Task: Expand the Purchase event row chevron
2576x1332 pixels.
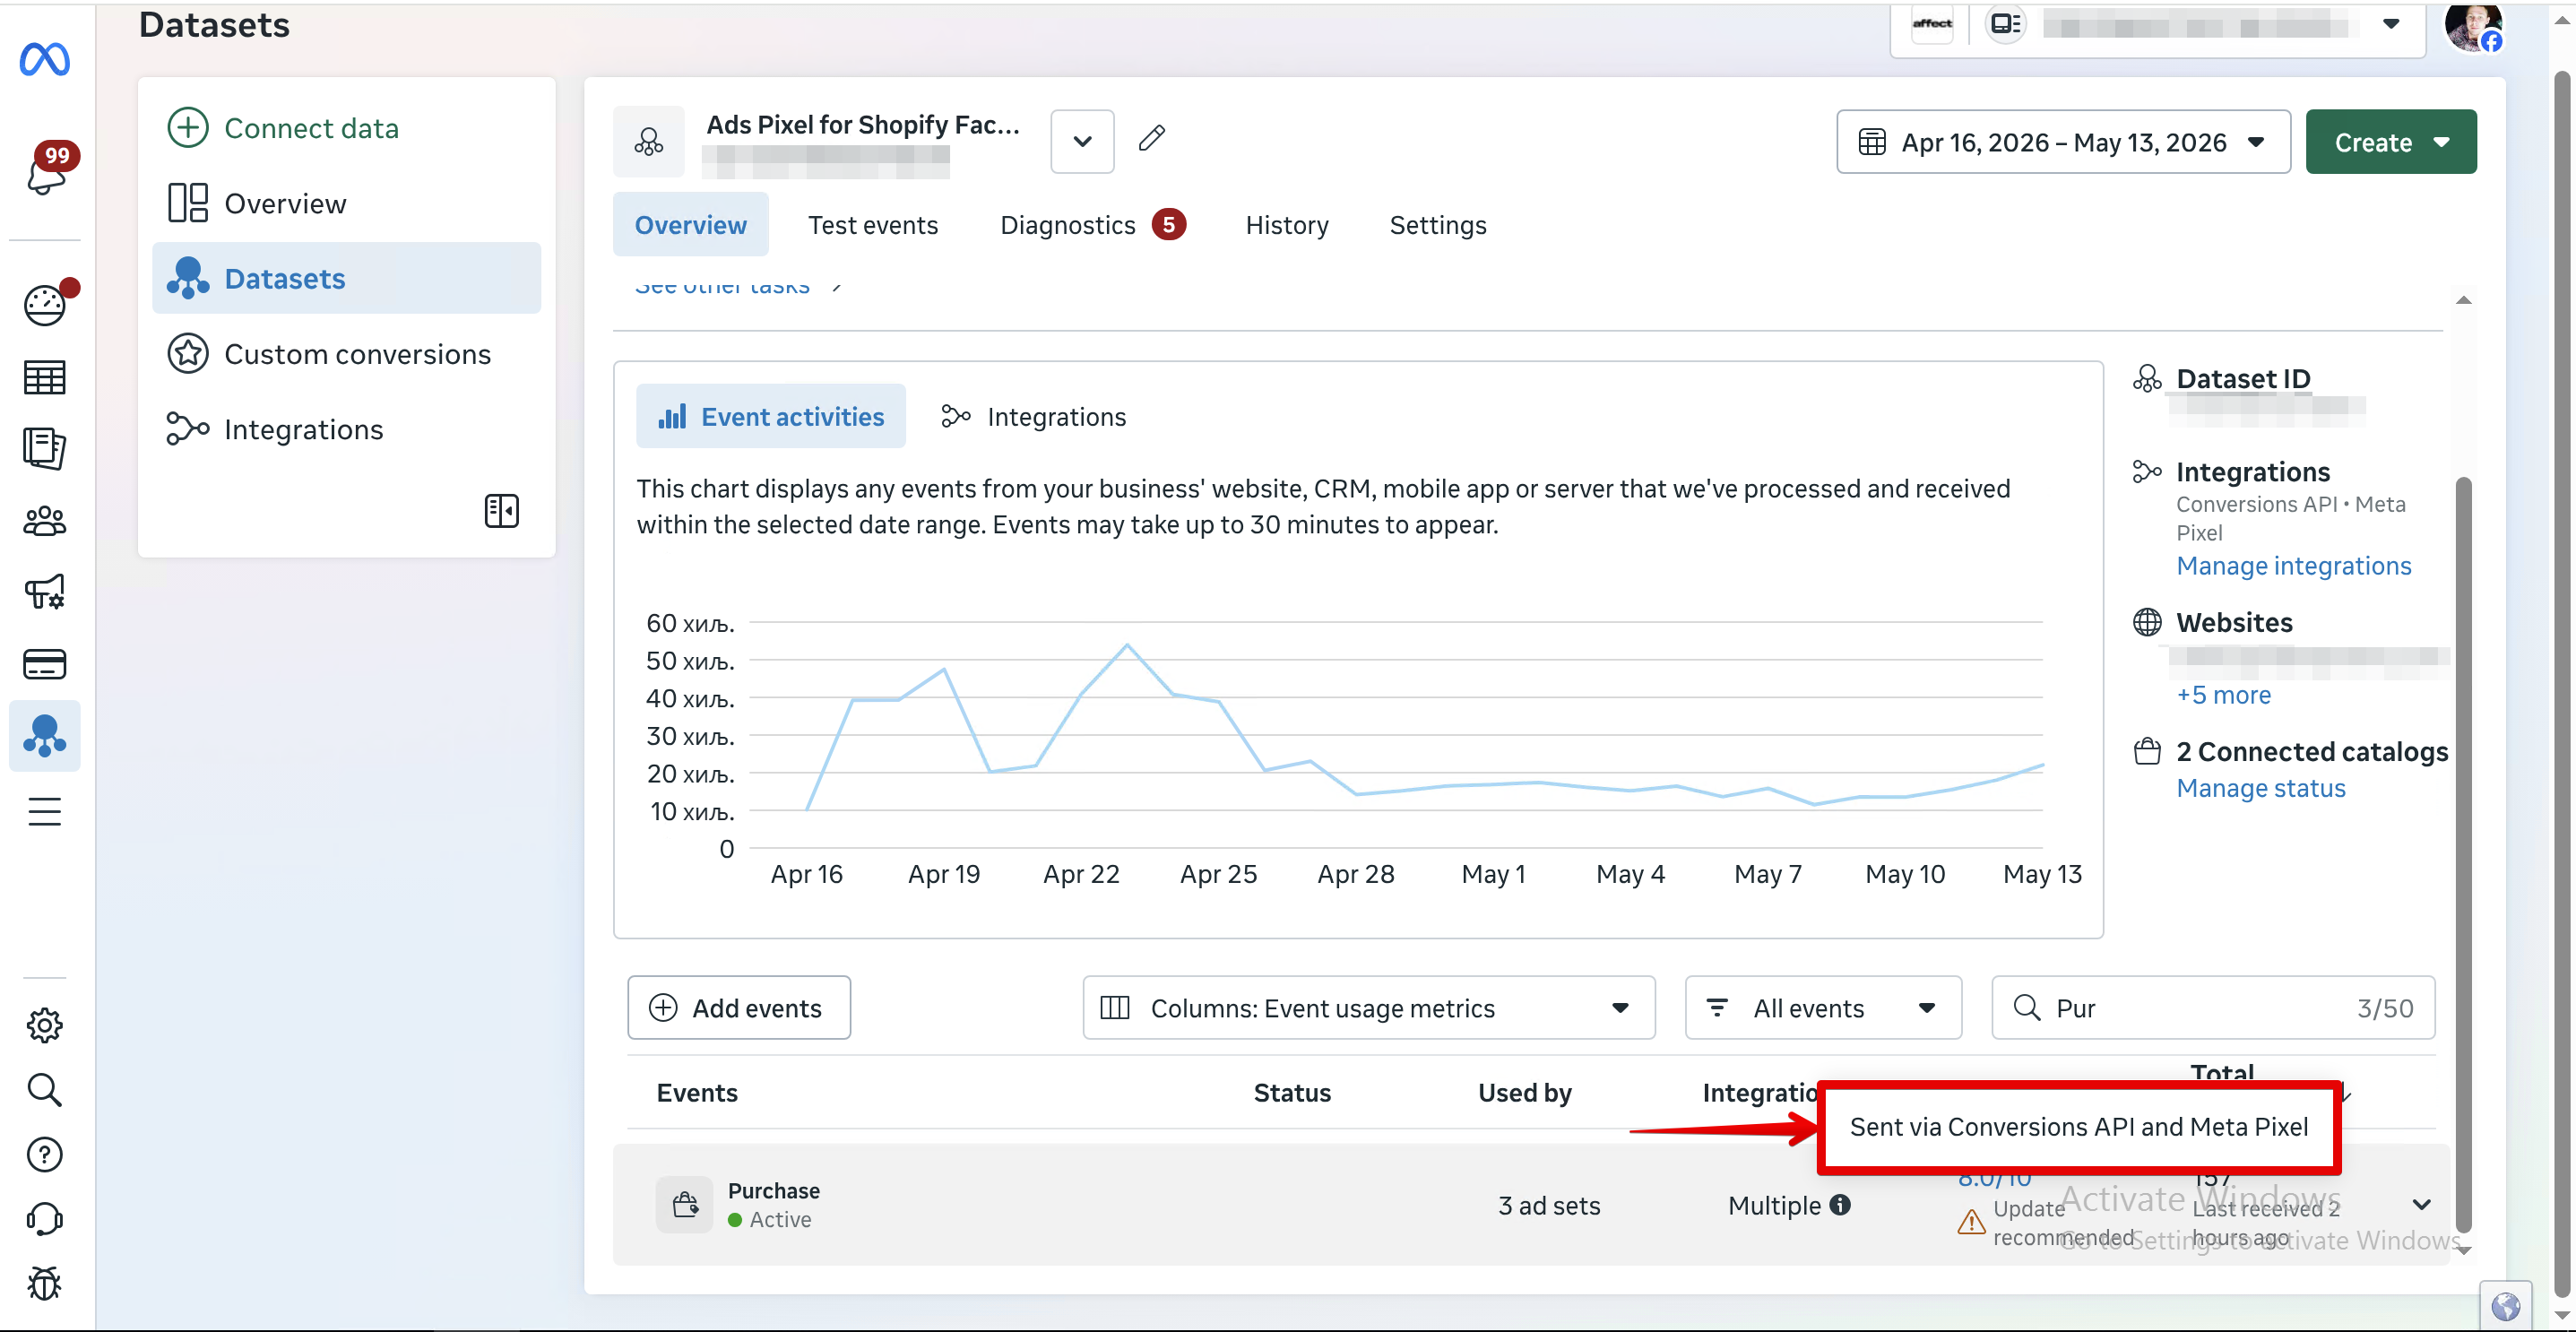Action: point(2421,1204)
